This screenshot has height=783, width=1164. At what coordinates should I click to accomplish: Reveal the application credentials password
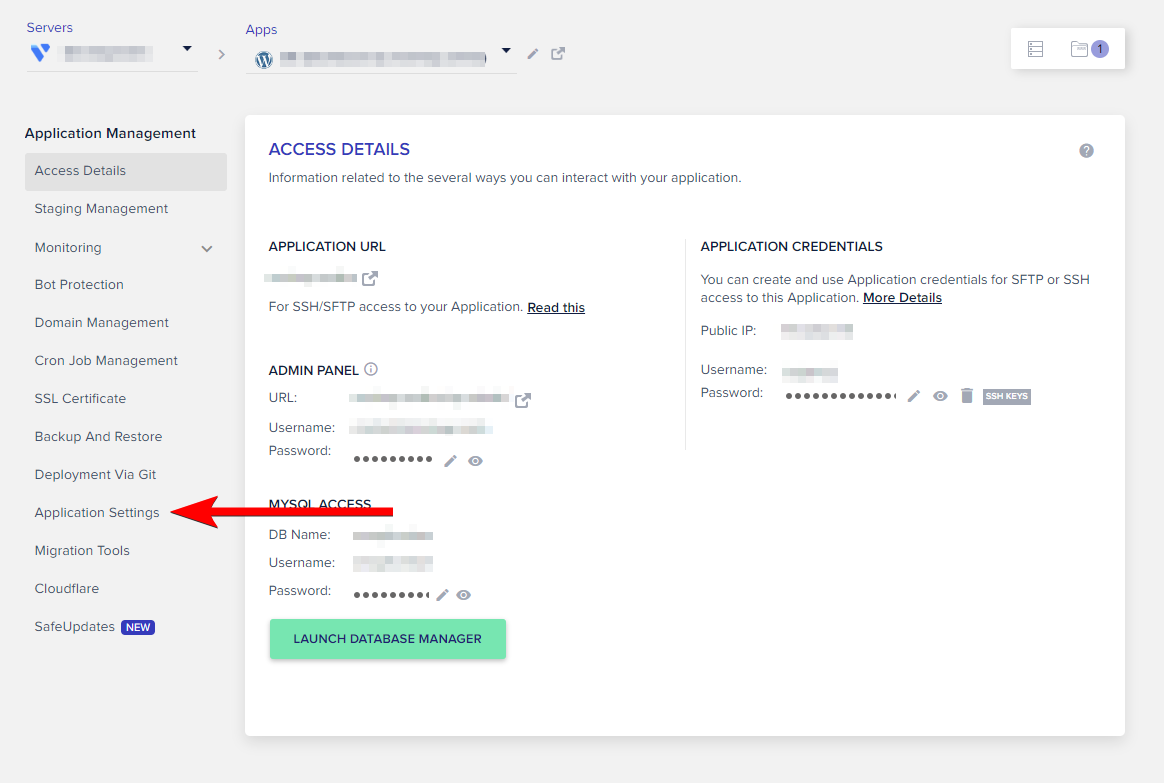(x=939, y=395)
